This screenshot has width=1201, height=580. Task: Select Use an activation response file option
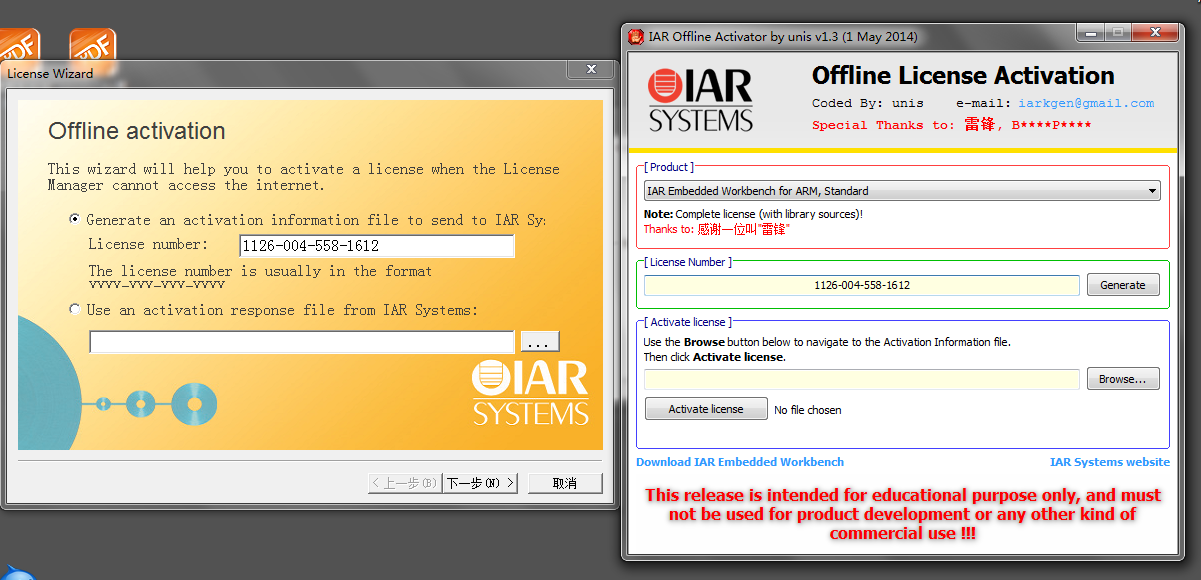[75, 310]
